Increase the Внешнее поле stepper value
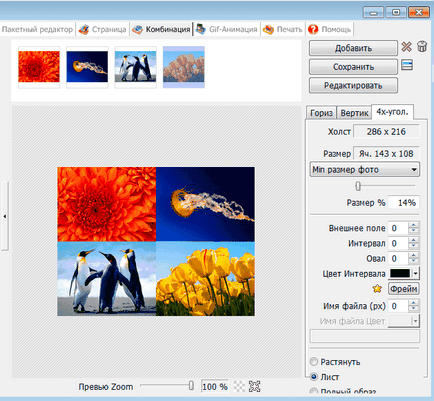The width and height of the screenshot is (434, 401). coord(414,225)
